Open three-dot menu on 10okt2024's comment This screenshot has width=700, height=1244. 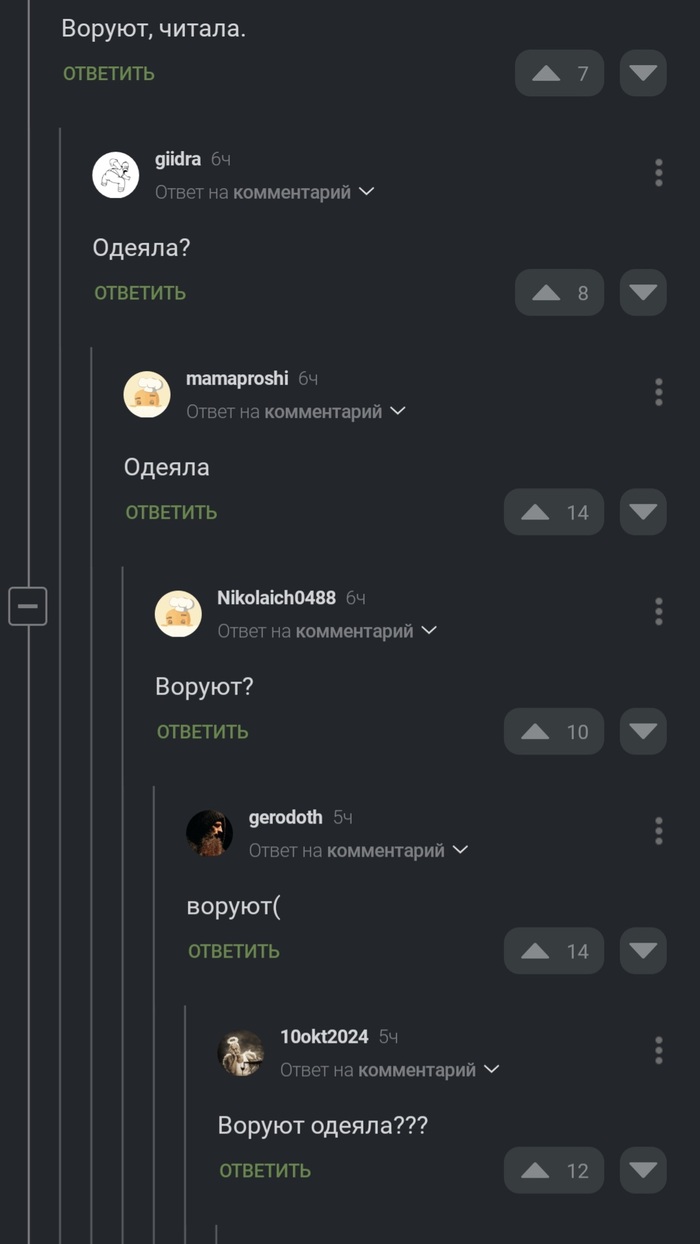coord(658,1050)
